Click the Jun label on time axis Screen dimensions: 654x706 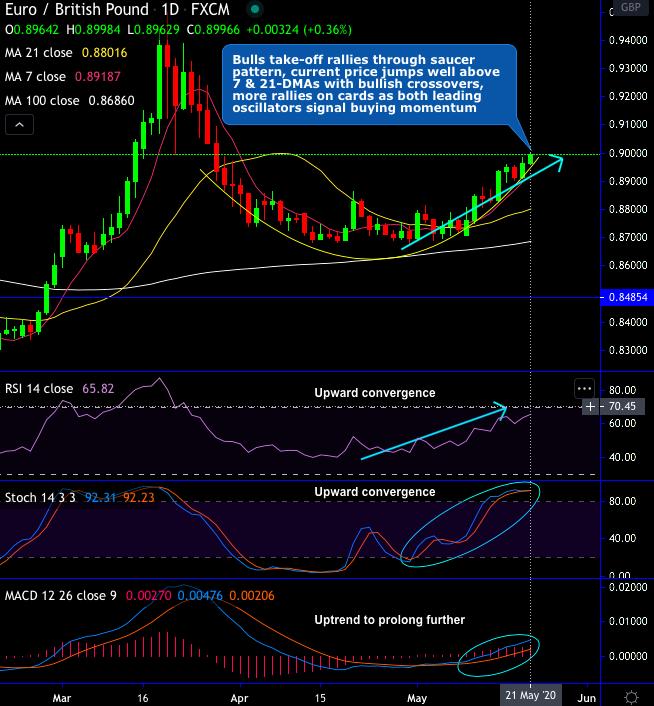(x=586, y=698)
